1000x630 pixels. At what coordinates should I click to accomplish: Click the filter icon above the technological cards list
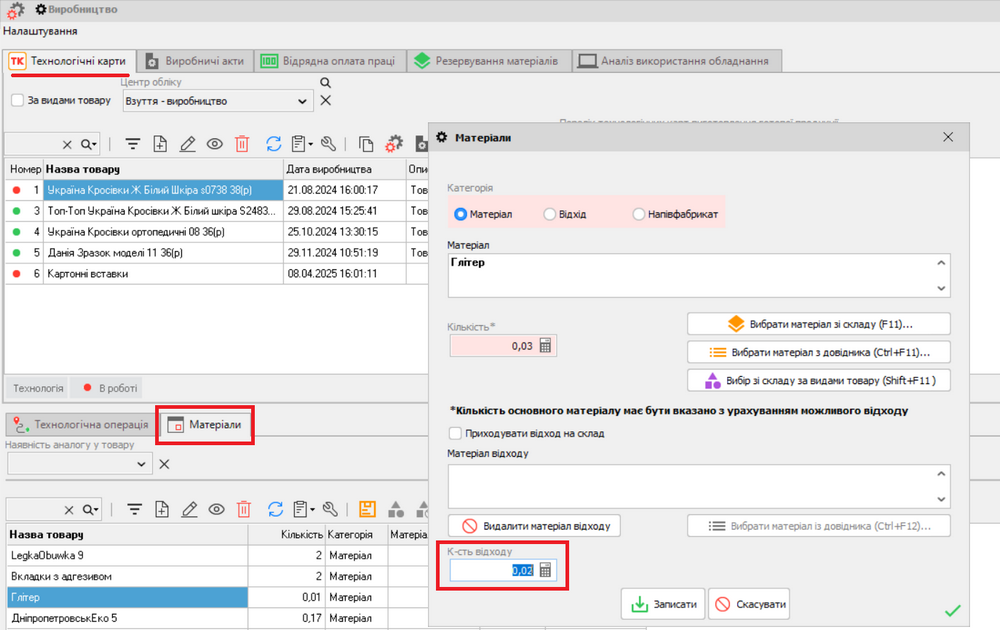click(132, 144)
